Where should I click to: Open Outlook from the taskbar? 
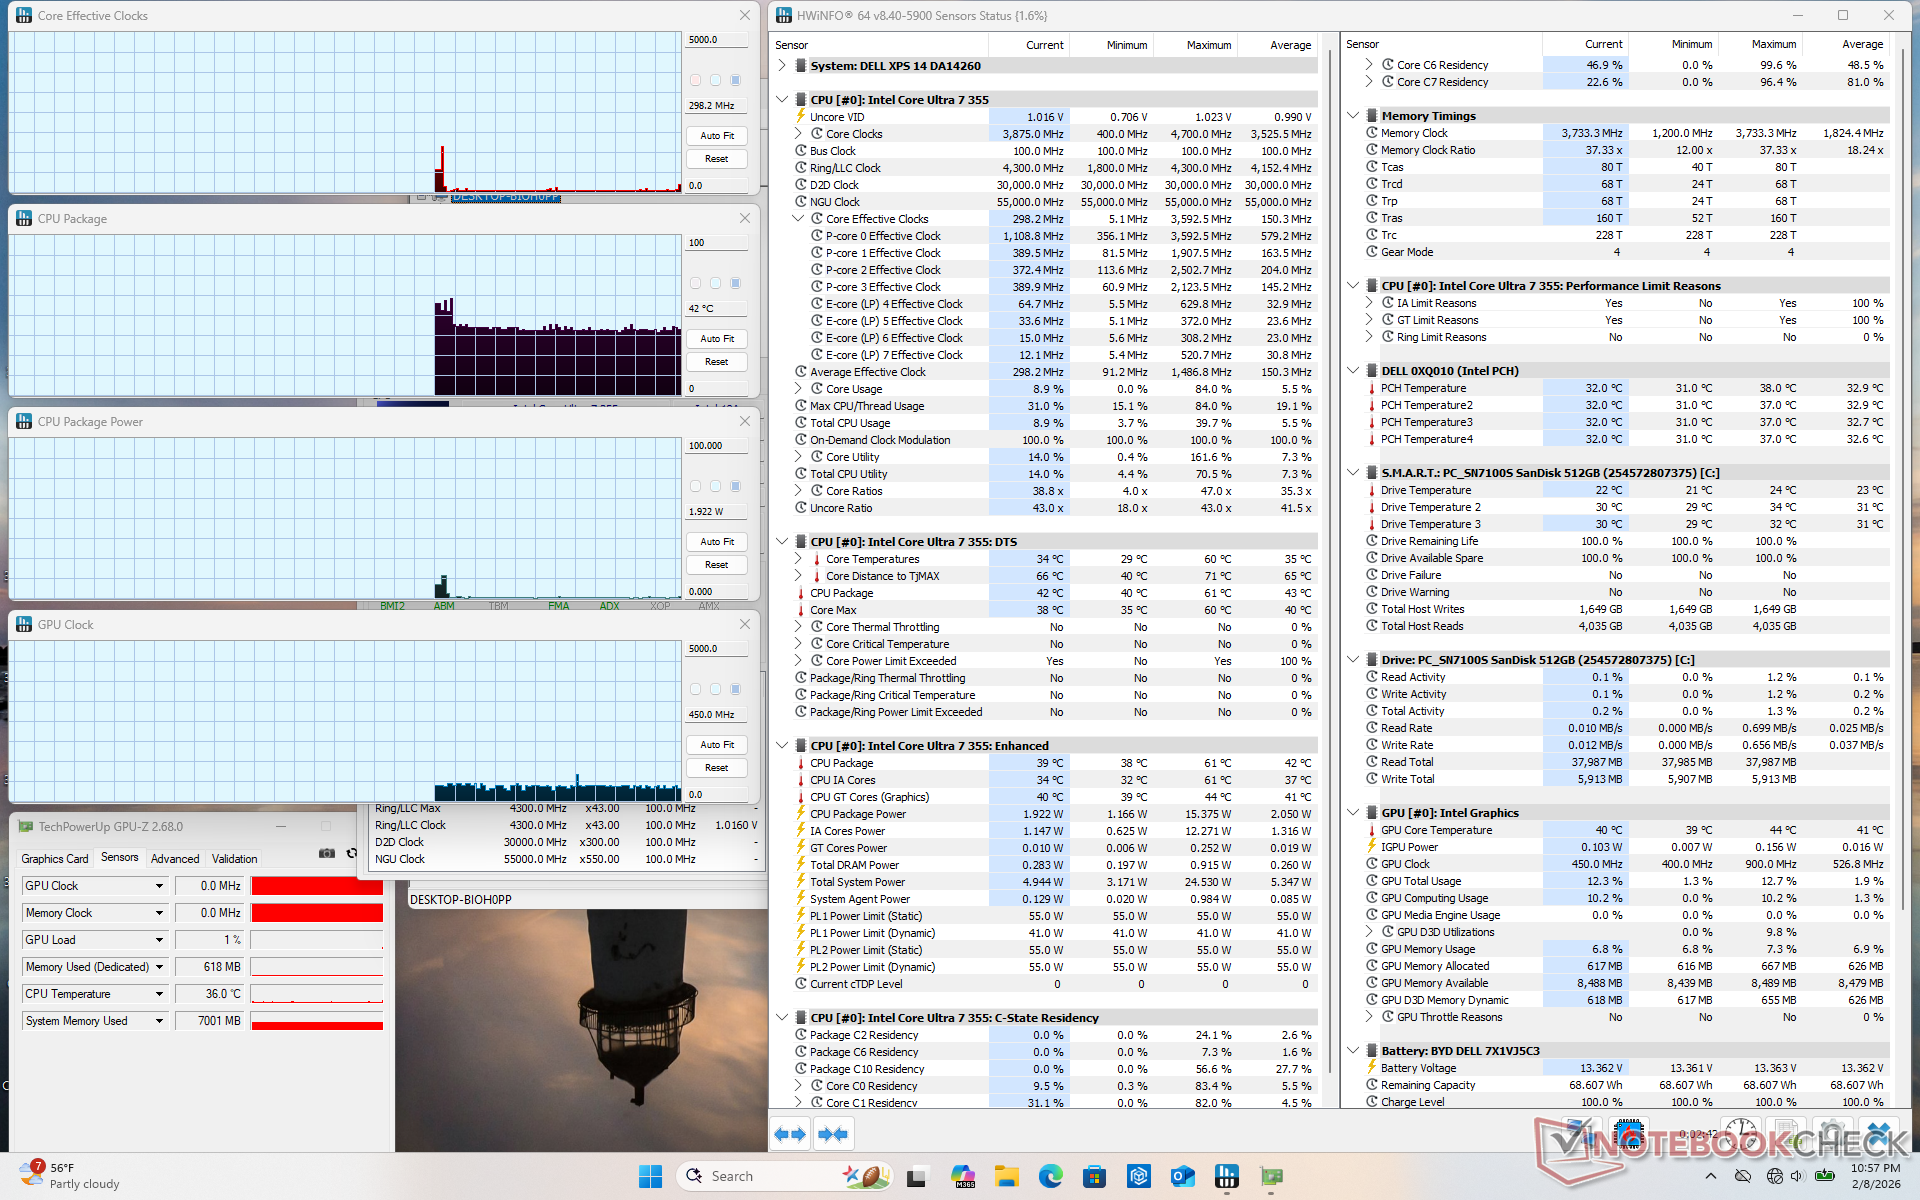[1182, 1176]
